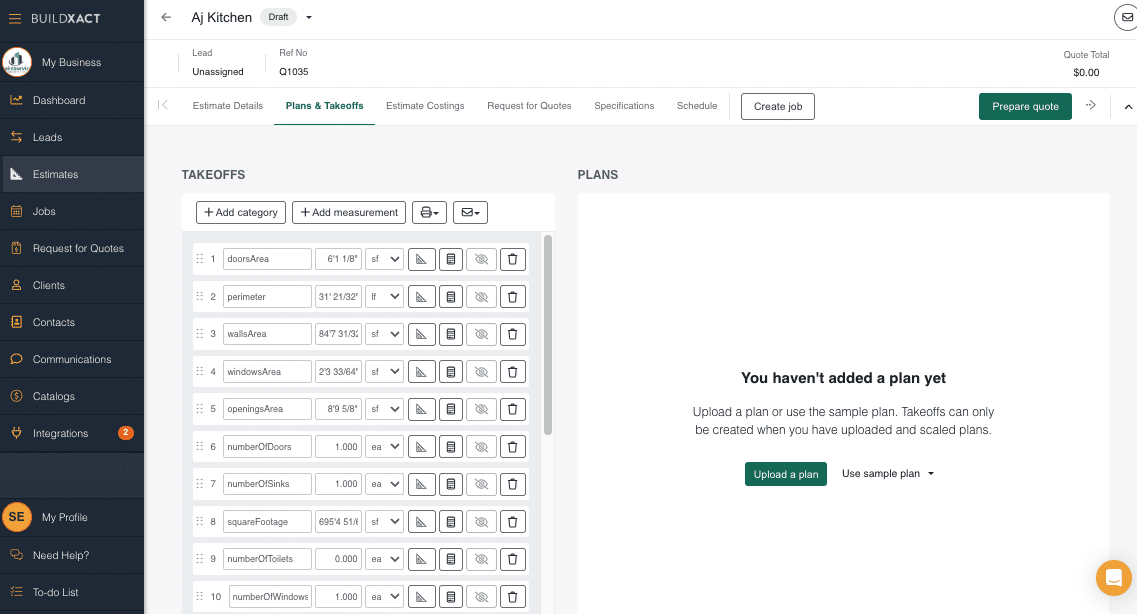Click the squareFootage name input field
1137x614 pixels.
click(267, 522)
